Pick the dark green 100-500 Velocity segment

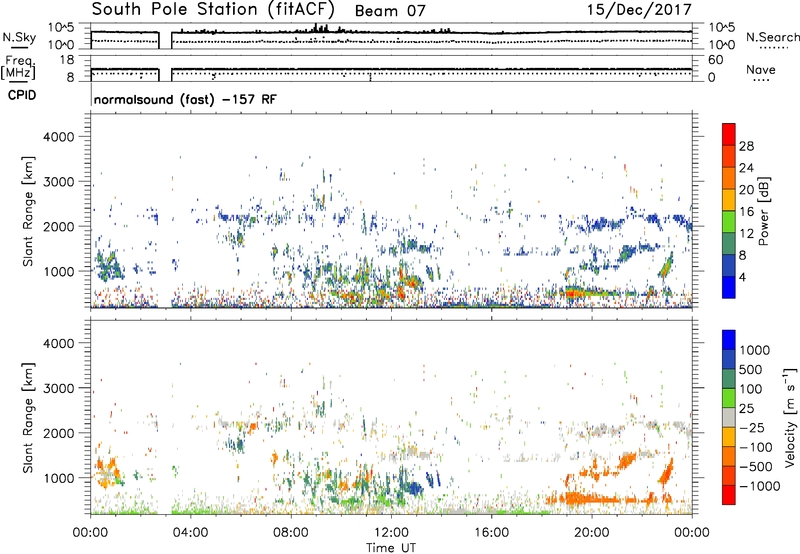[x=729, y=379]
